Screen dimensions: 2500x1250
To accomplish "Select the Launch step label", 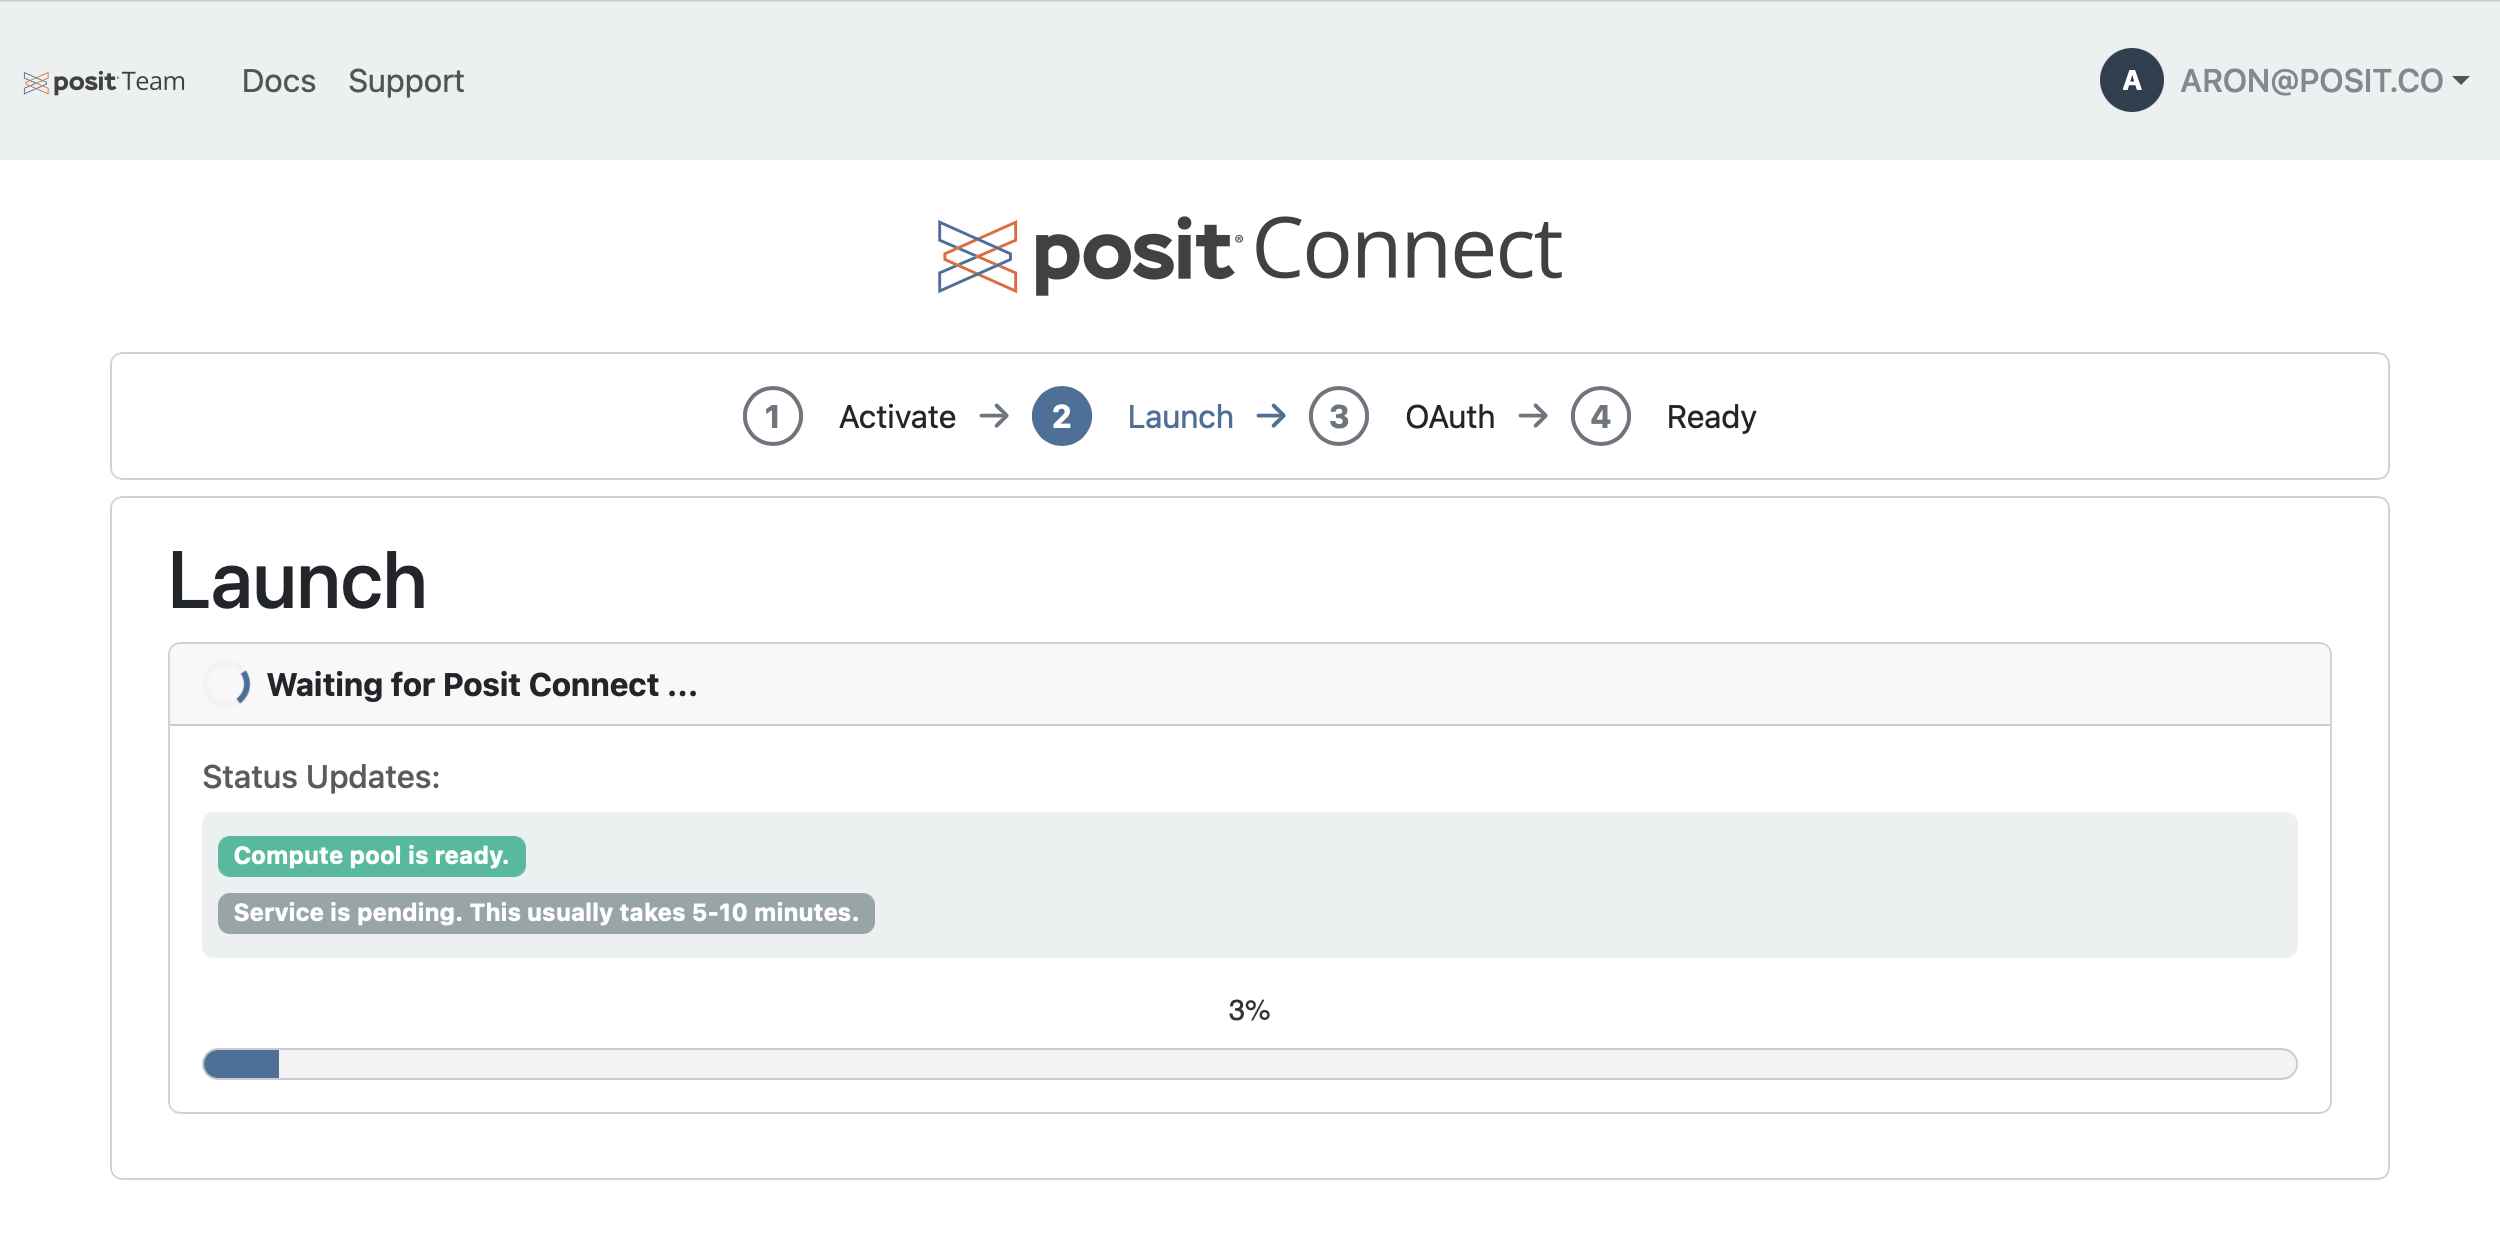I will pos(1180,417).
